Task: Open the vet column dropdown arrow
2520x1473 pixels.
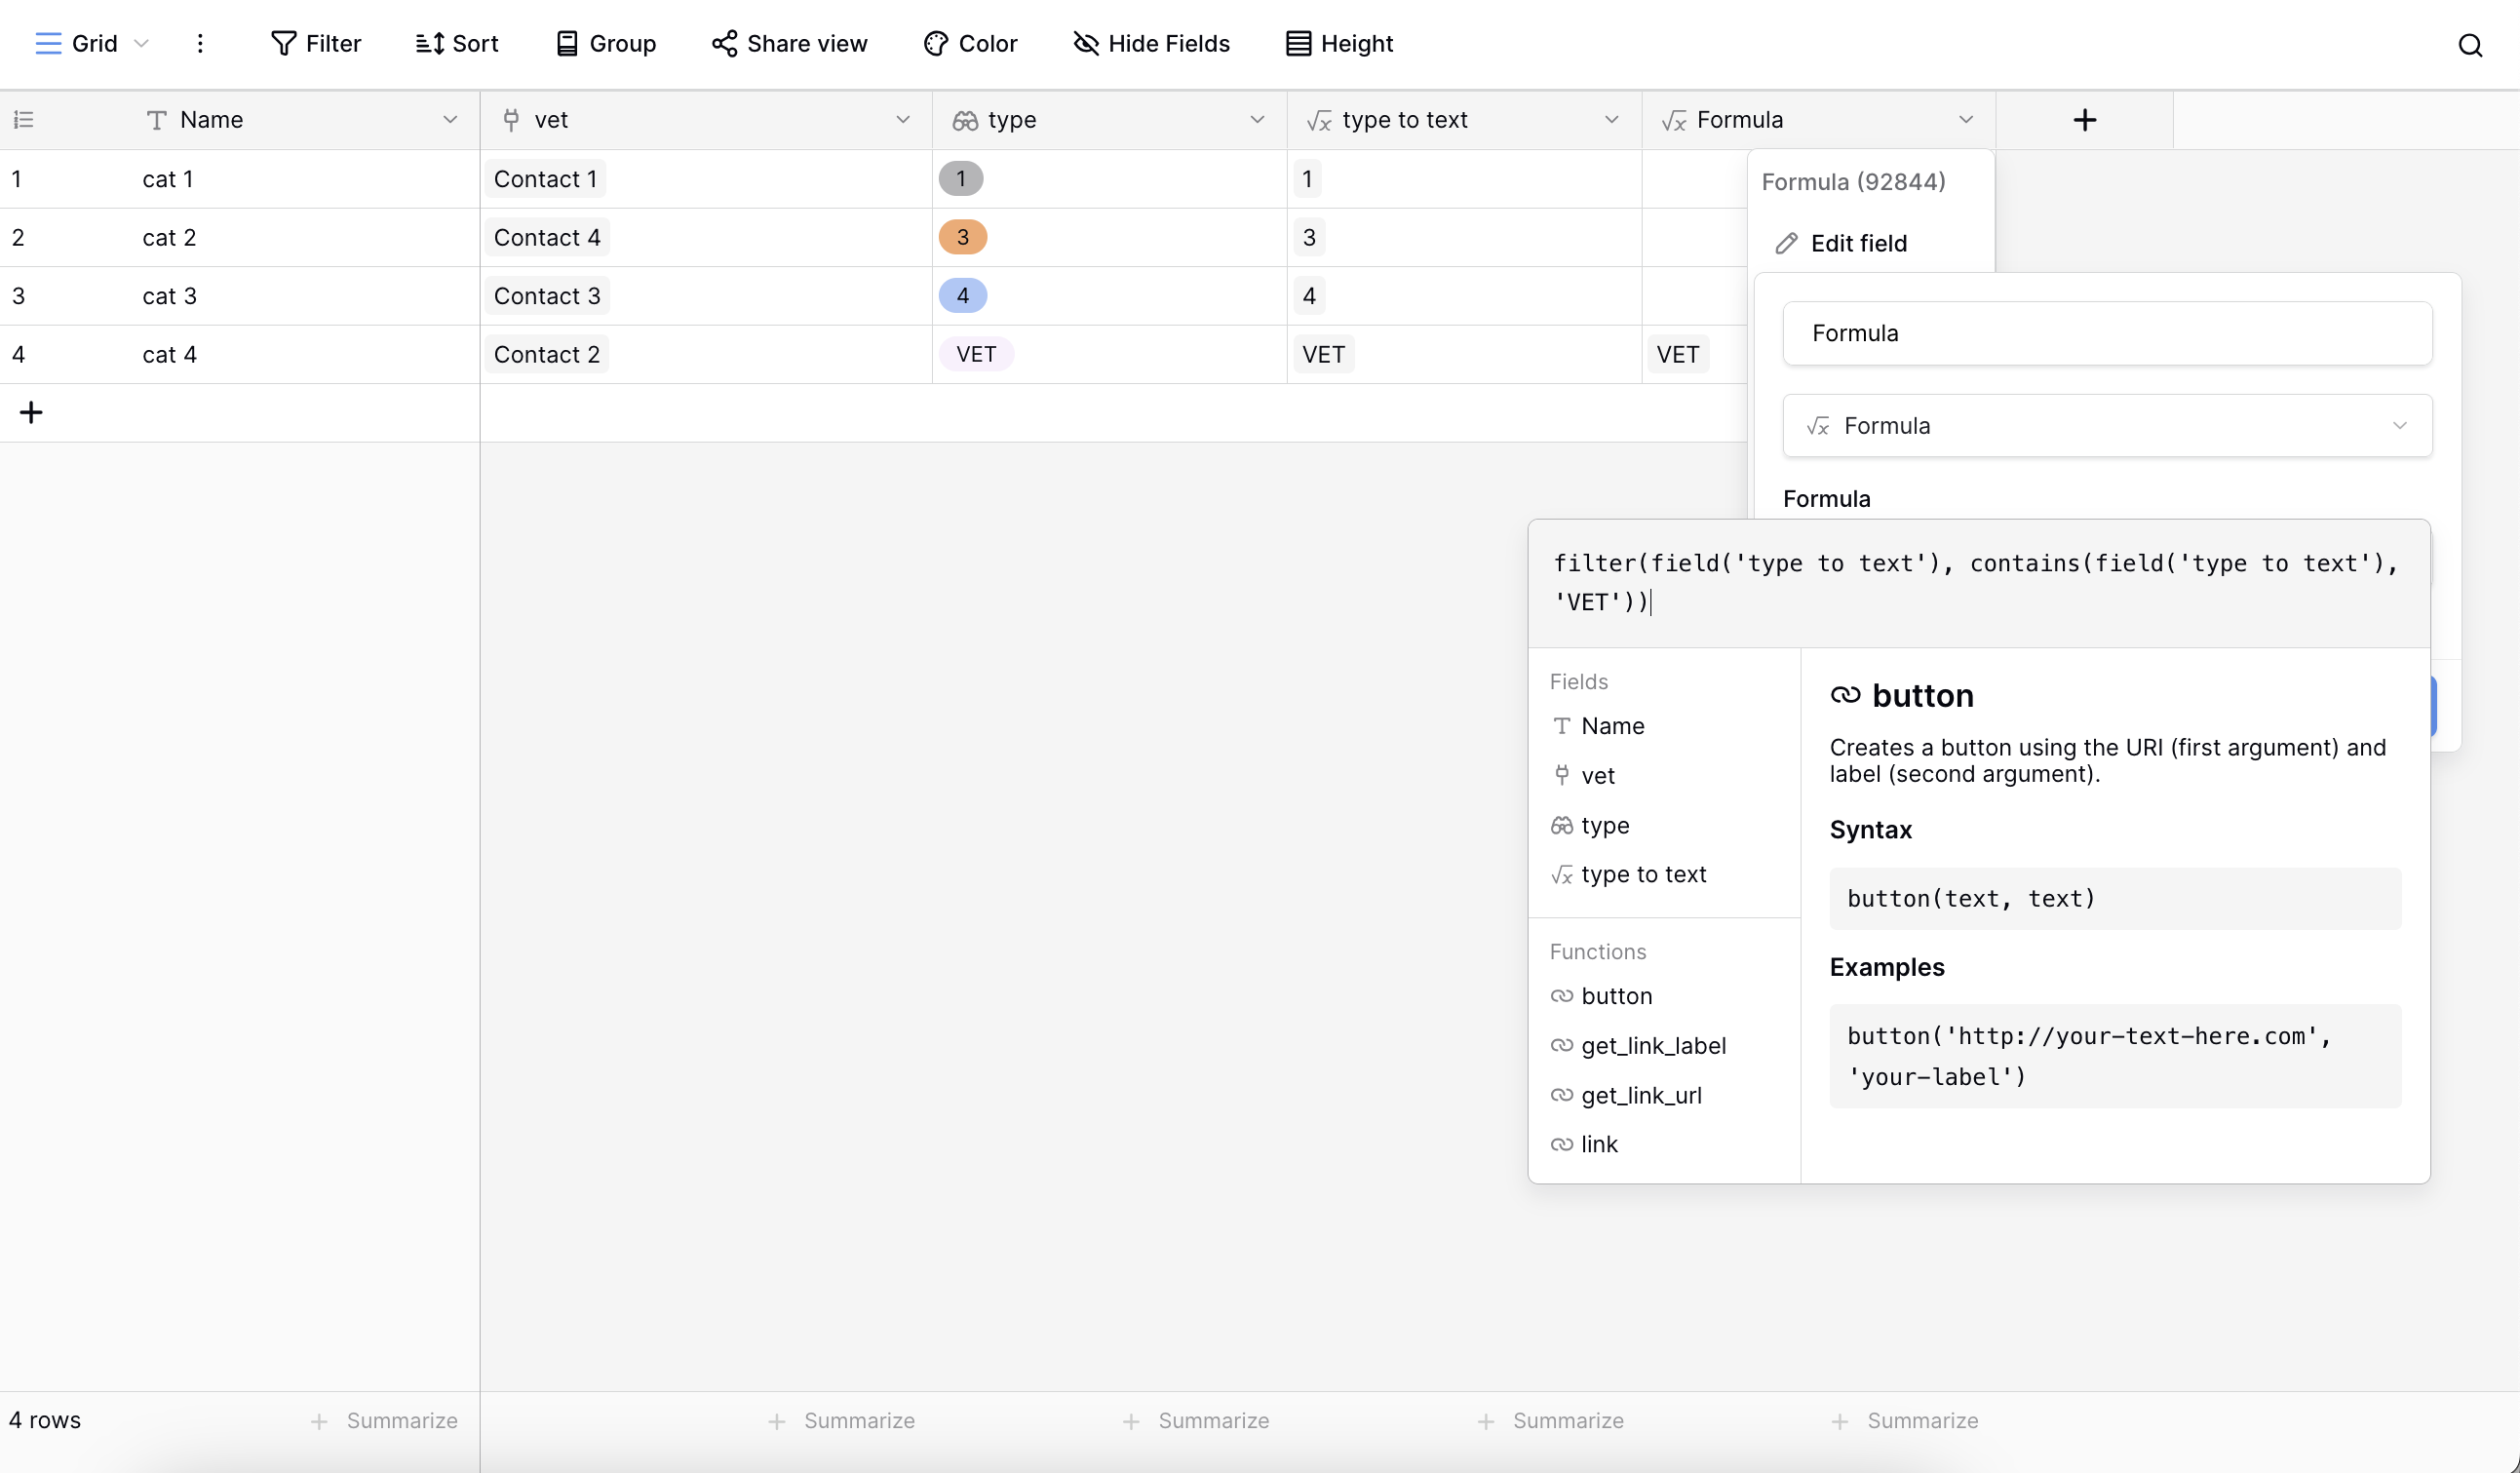Action: click(902, 120)
